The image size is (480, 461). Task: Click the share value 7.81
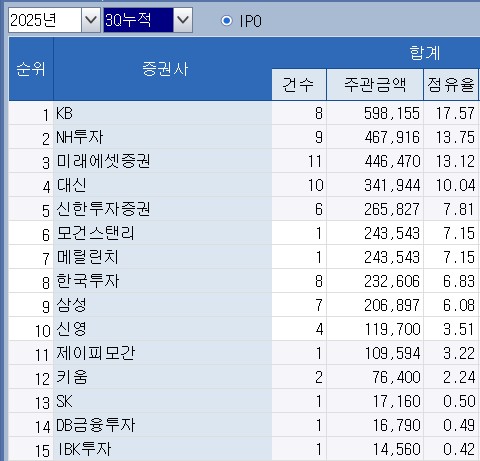click(x=459, y=209)
